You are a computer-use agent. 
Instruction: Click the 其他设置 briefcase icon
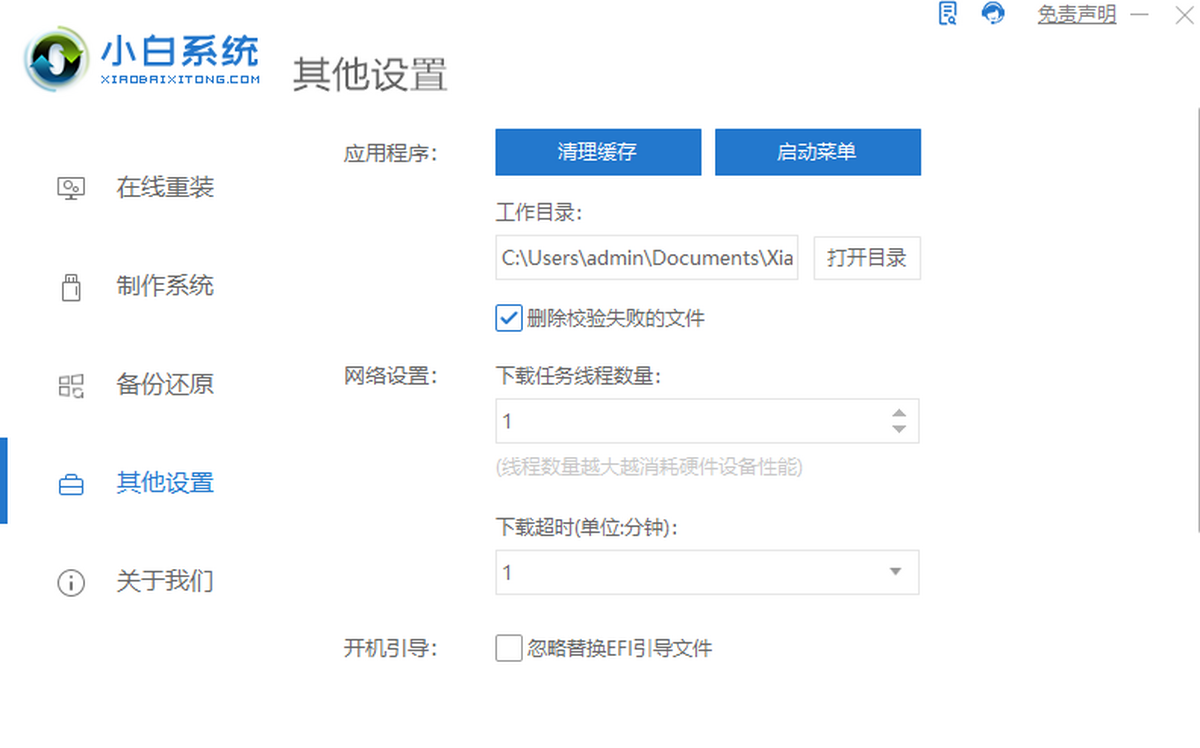(71, 484)
